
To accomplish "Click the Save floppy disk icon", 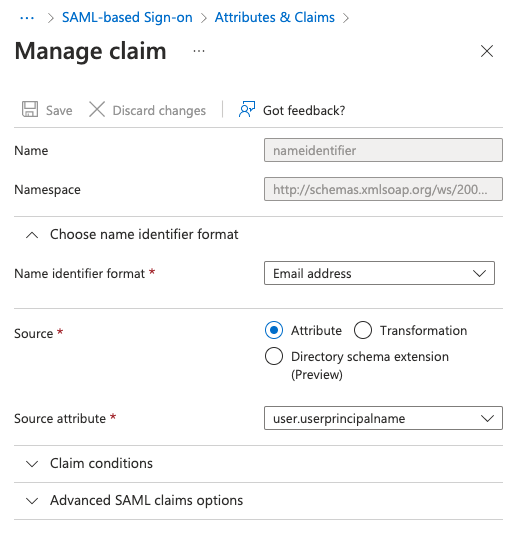I will tap(30, 109).
